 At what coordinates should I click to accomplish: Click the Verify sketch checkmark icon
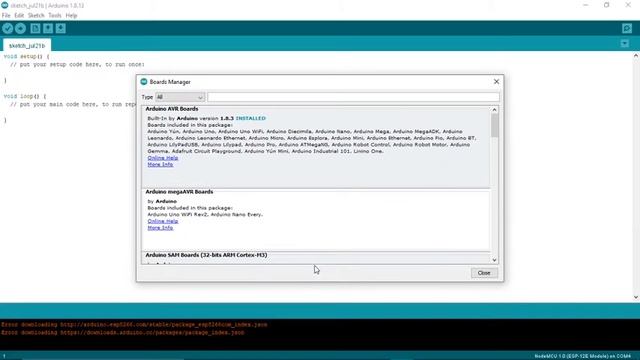pos(8,28)
